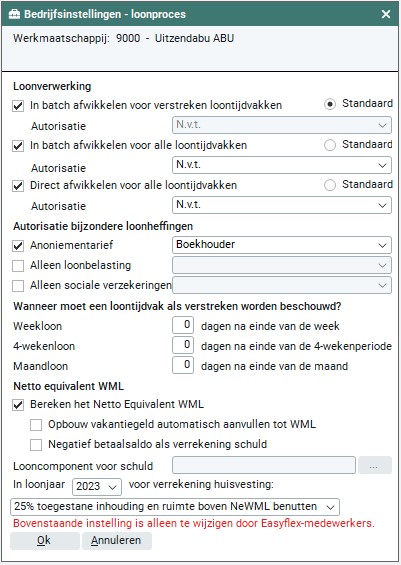This screenshot has height=565, width=401.
Task: Click the Annuleren button
Action: pos(117,540)
